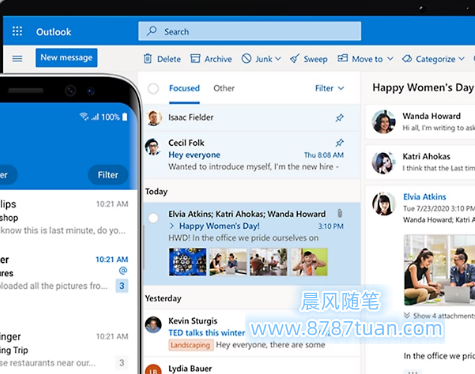Click the Elvia Atkins sender name in reading pane
Screen dimensions: 475x374
coord(424,197)
